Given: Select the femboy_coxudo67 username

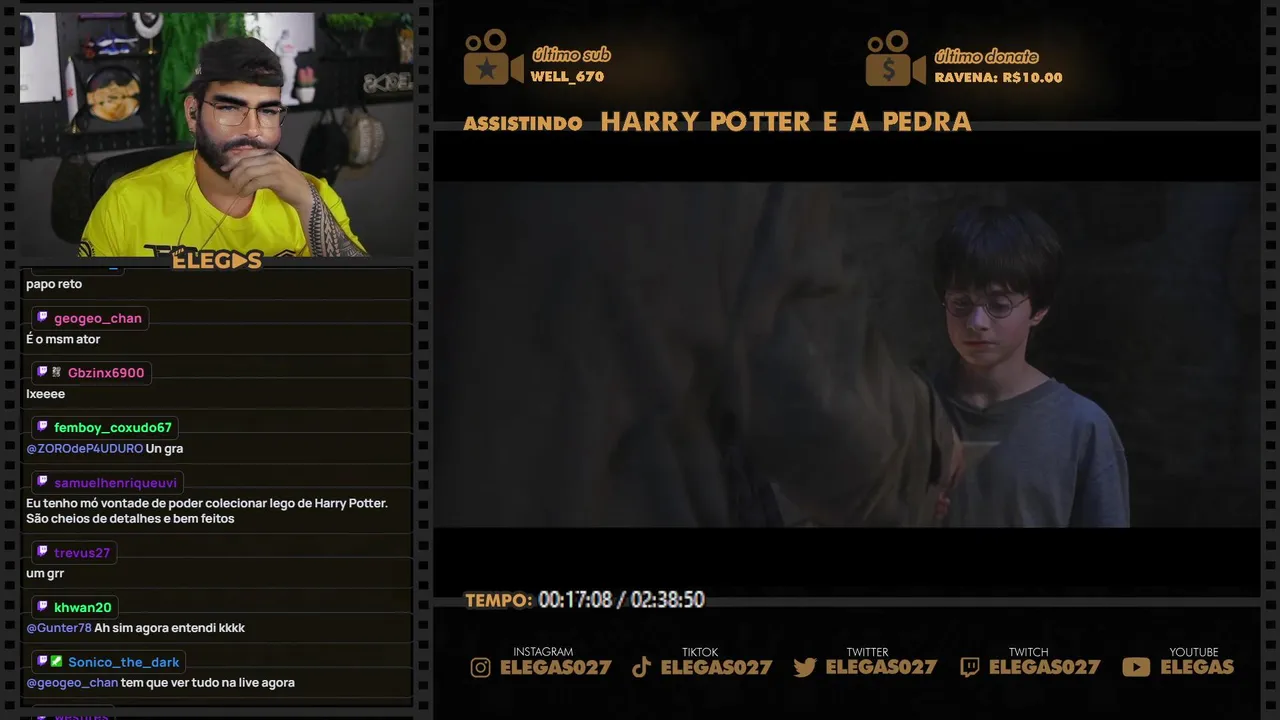Looking at the screenshot, I should click(x=113, y=427).
